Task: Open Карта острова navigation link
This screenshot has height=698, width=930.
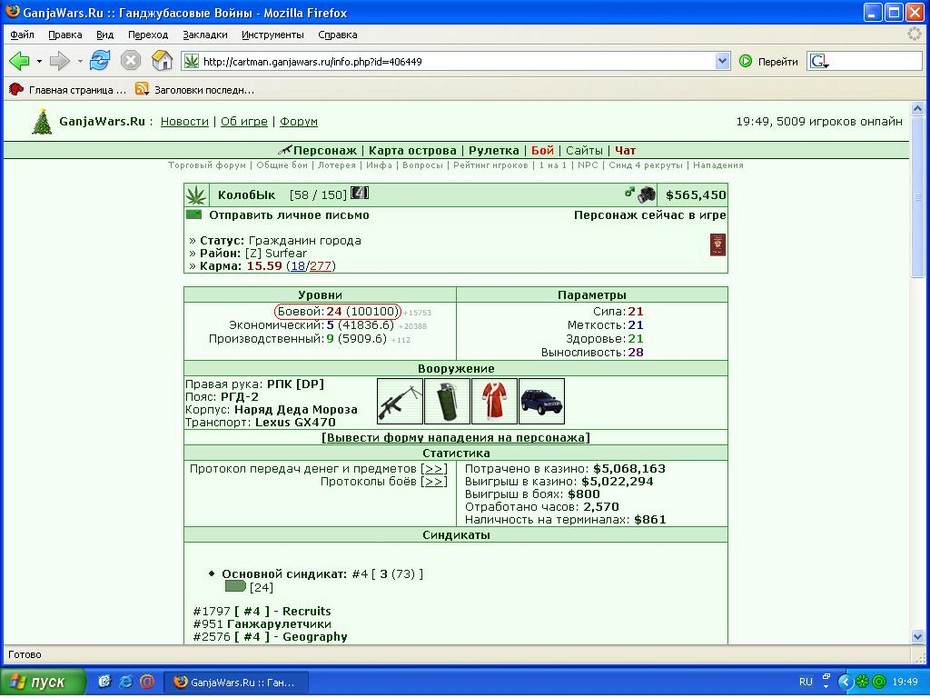Action: (x=412, y=150)
